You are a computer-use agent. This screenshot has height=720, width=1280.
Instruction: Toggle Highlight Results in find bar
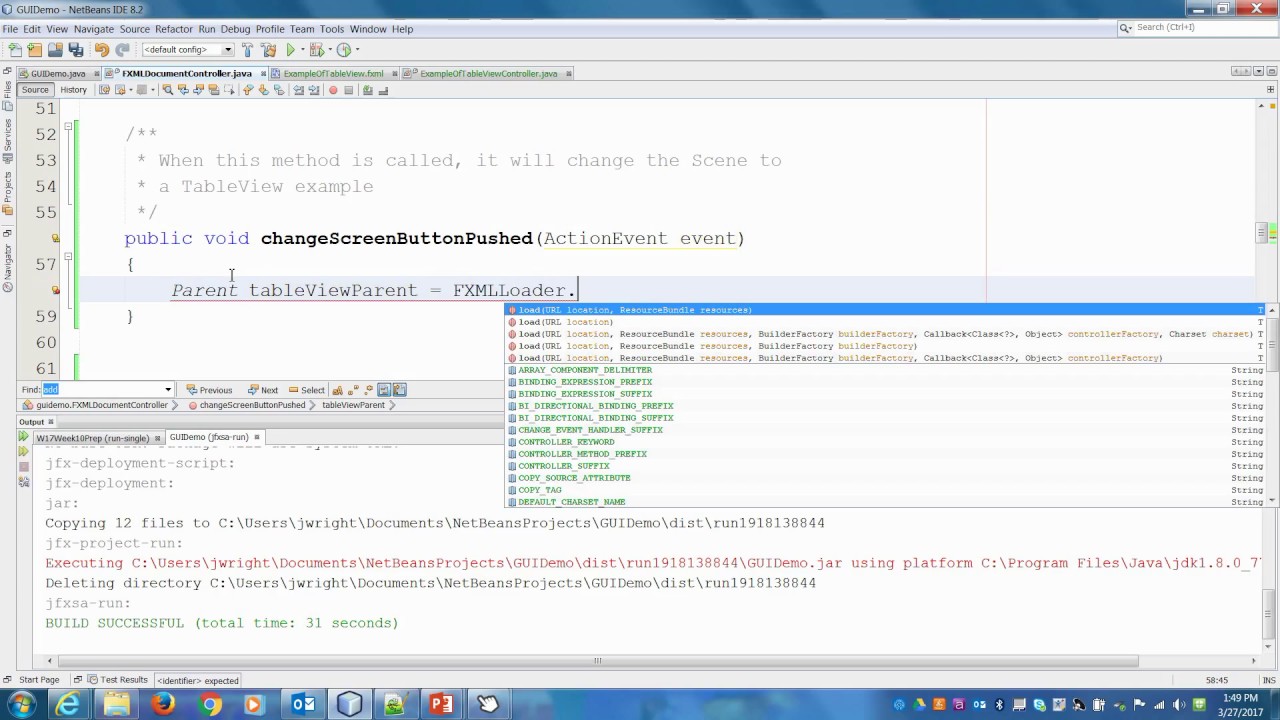(384, 390)
